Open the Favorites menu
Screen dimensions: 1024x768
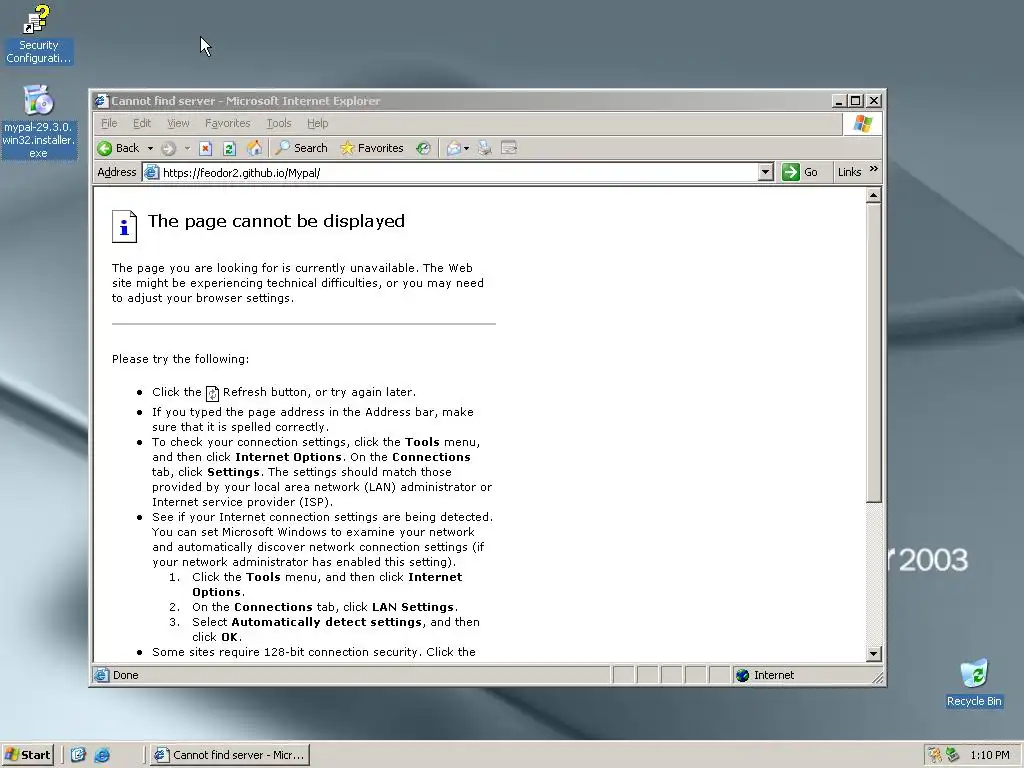[x=227, y=123]
